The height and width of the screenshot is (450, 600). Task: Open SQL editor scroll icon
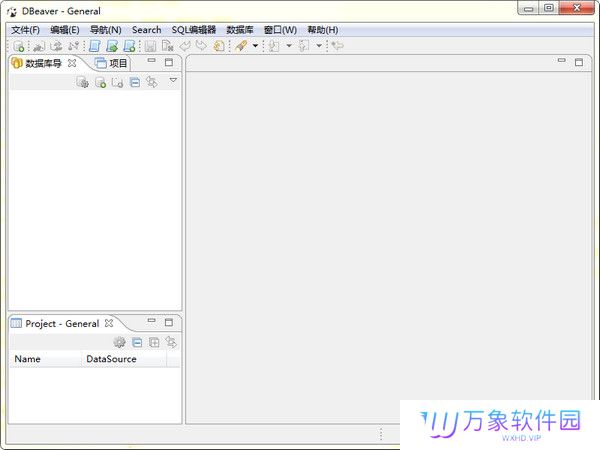click(95, 46)
